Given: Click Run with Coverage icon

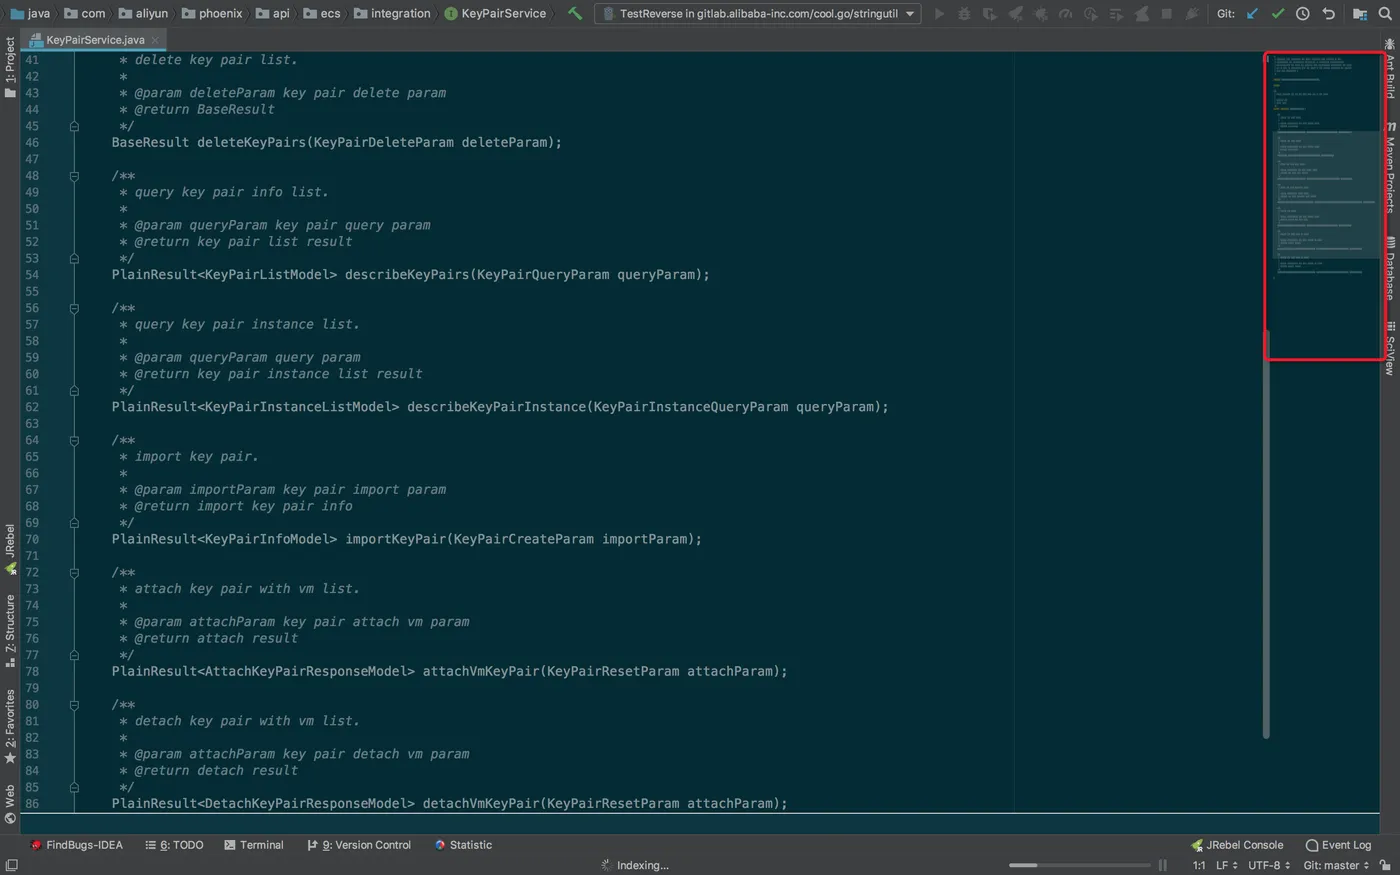Looking at the screenshot, I should (990, 14).
